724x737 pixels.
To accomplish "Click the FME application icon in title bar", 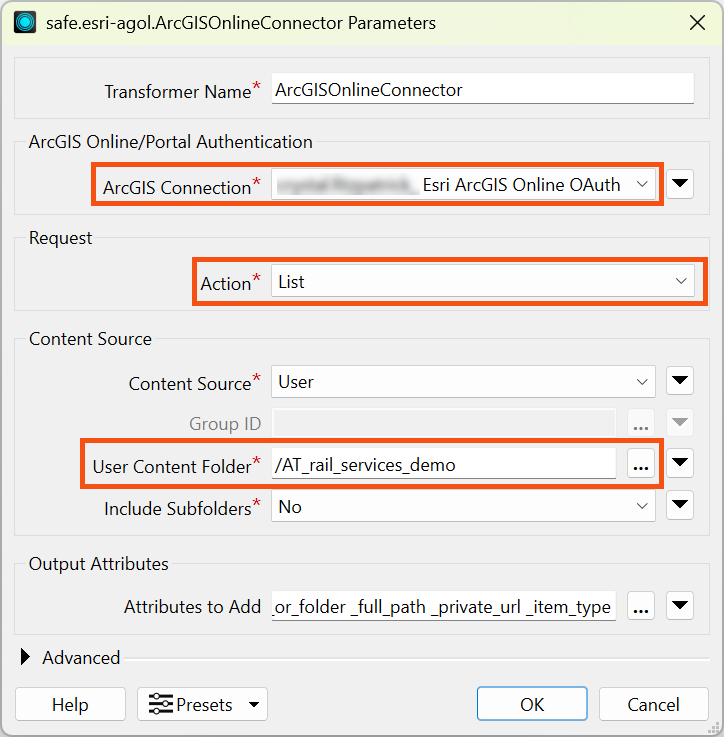I will point(25,22).
